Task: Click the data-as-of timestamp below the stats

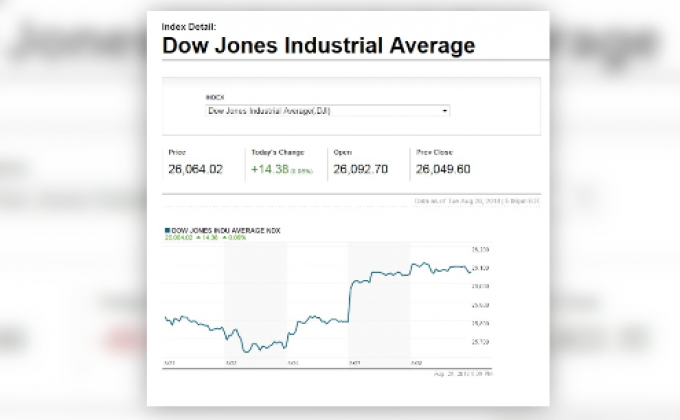Action: point(477,201)
